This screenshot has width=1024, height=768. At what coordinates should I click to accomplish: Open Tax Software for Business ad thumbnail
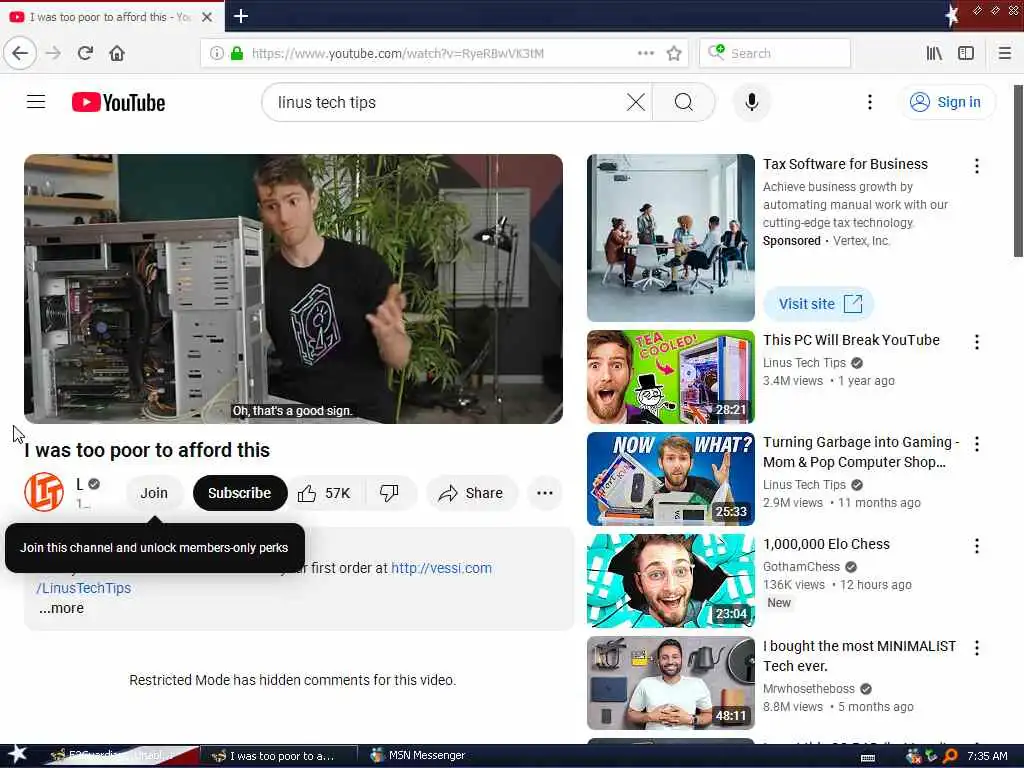tap(671, 238)
